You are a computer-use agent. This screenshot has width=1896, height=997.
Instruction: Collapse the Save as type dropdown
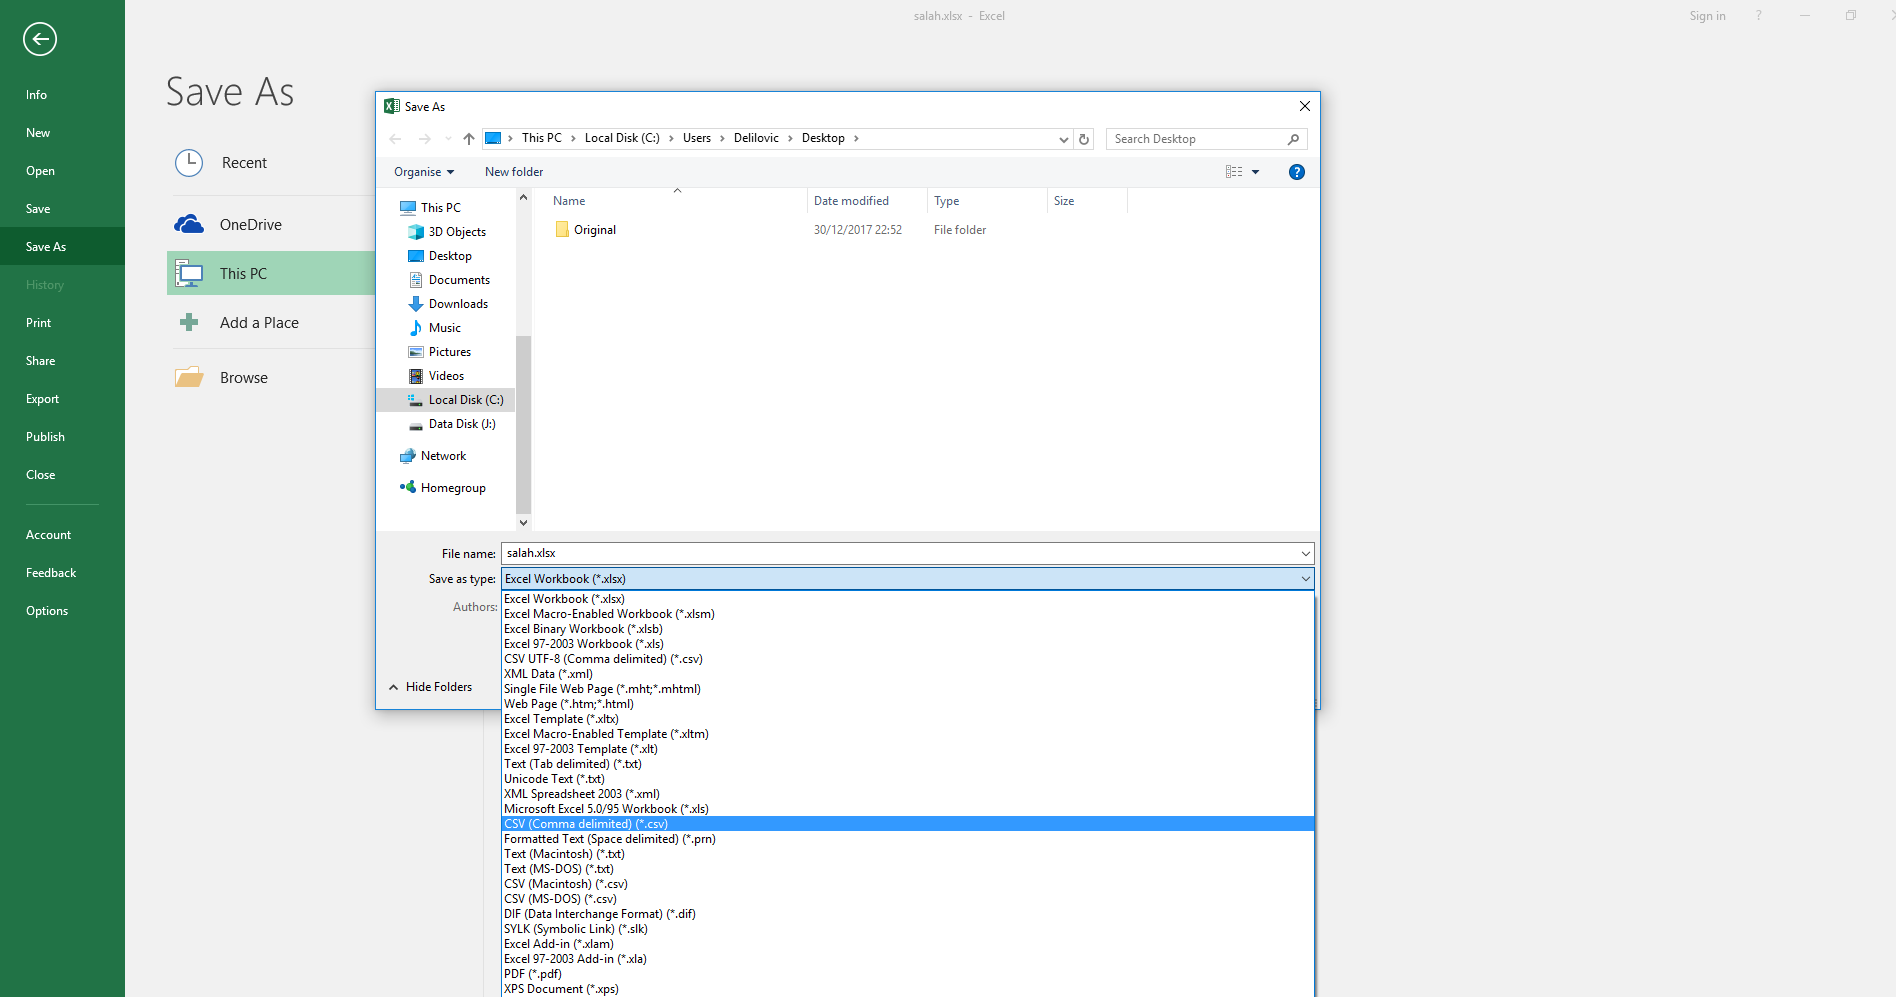[1305, 579]
